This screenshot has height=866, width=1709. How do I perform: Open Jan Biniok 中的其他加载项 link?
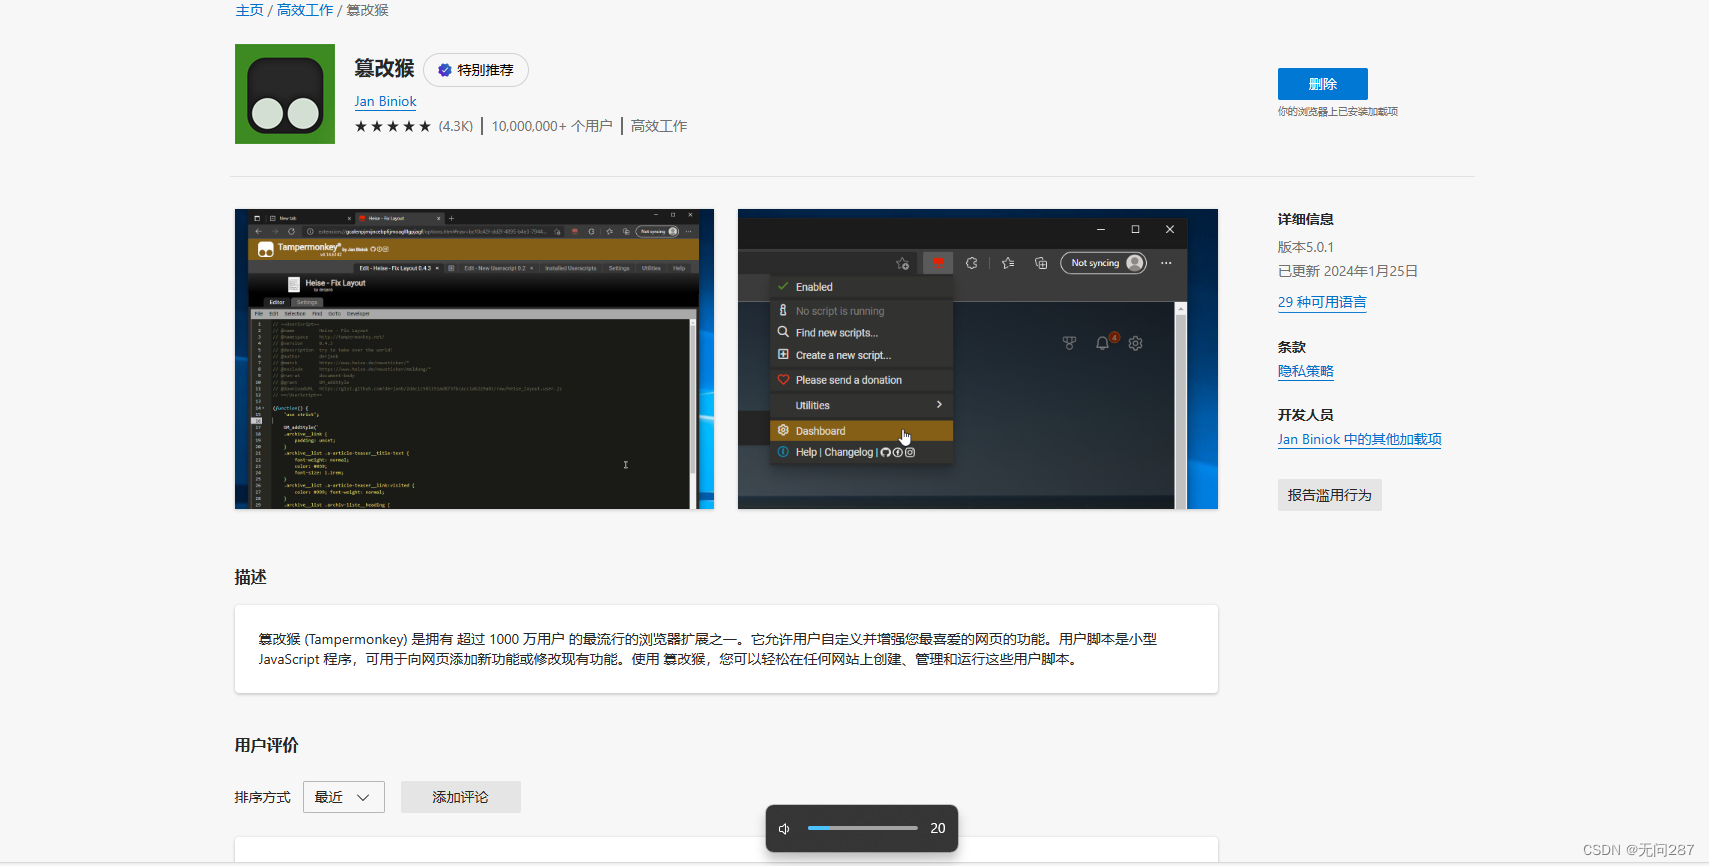(1359, 439)
